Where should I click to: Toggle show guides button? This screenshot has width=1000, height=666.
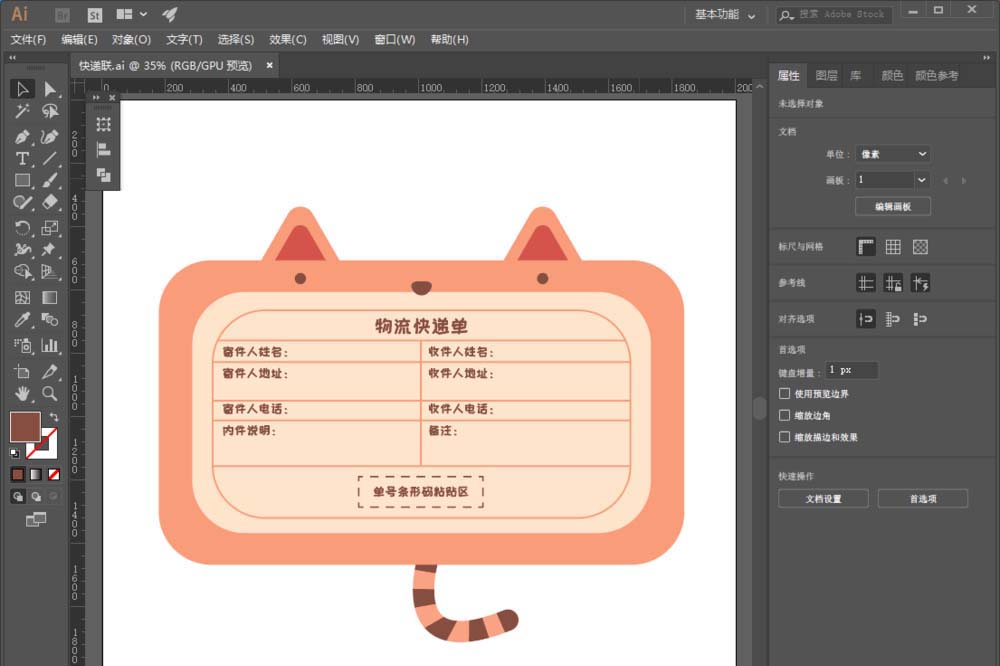click(865, 283)
